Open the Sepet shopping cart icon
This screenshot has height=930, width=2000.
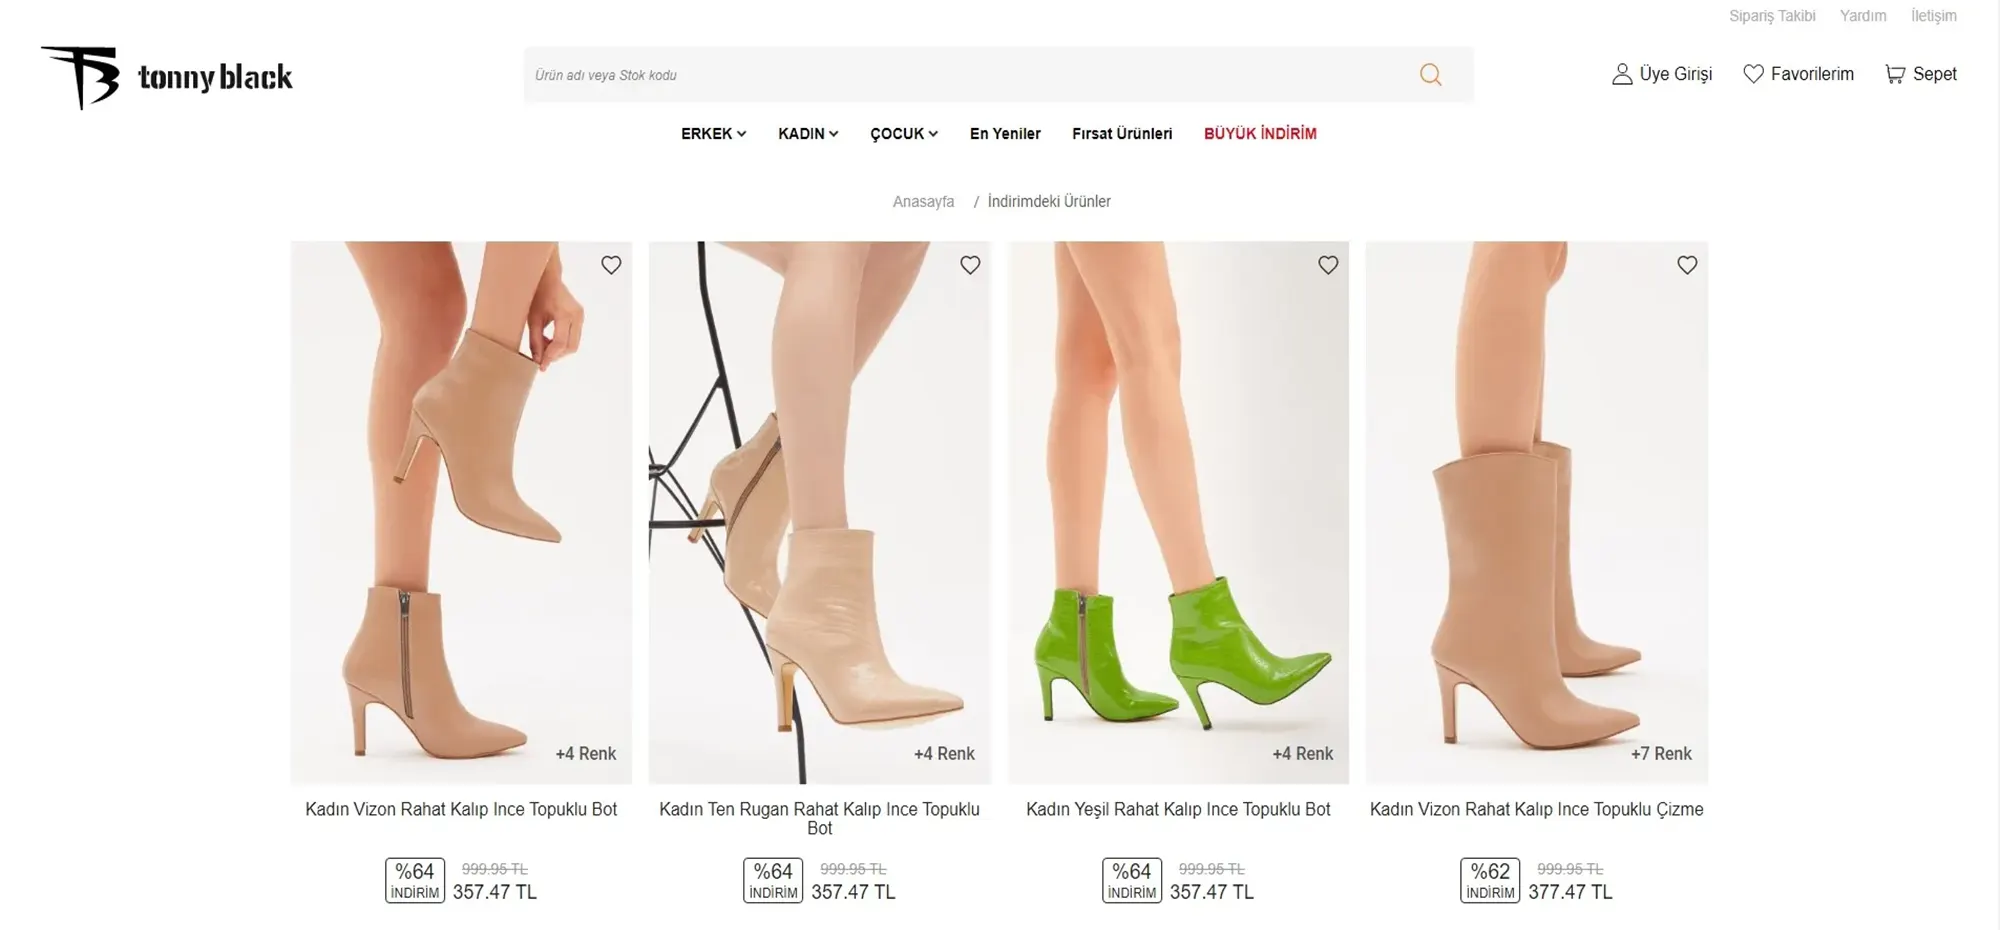point(1894,74)
